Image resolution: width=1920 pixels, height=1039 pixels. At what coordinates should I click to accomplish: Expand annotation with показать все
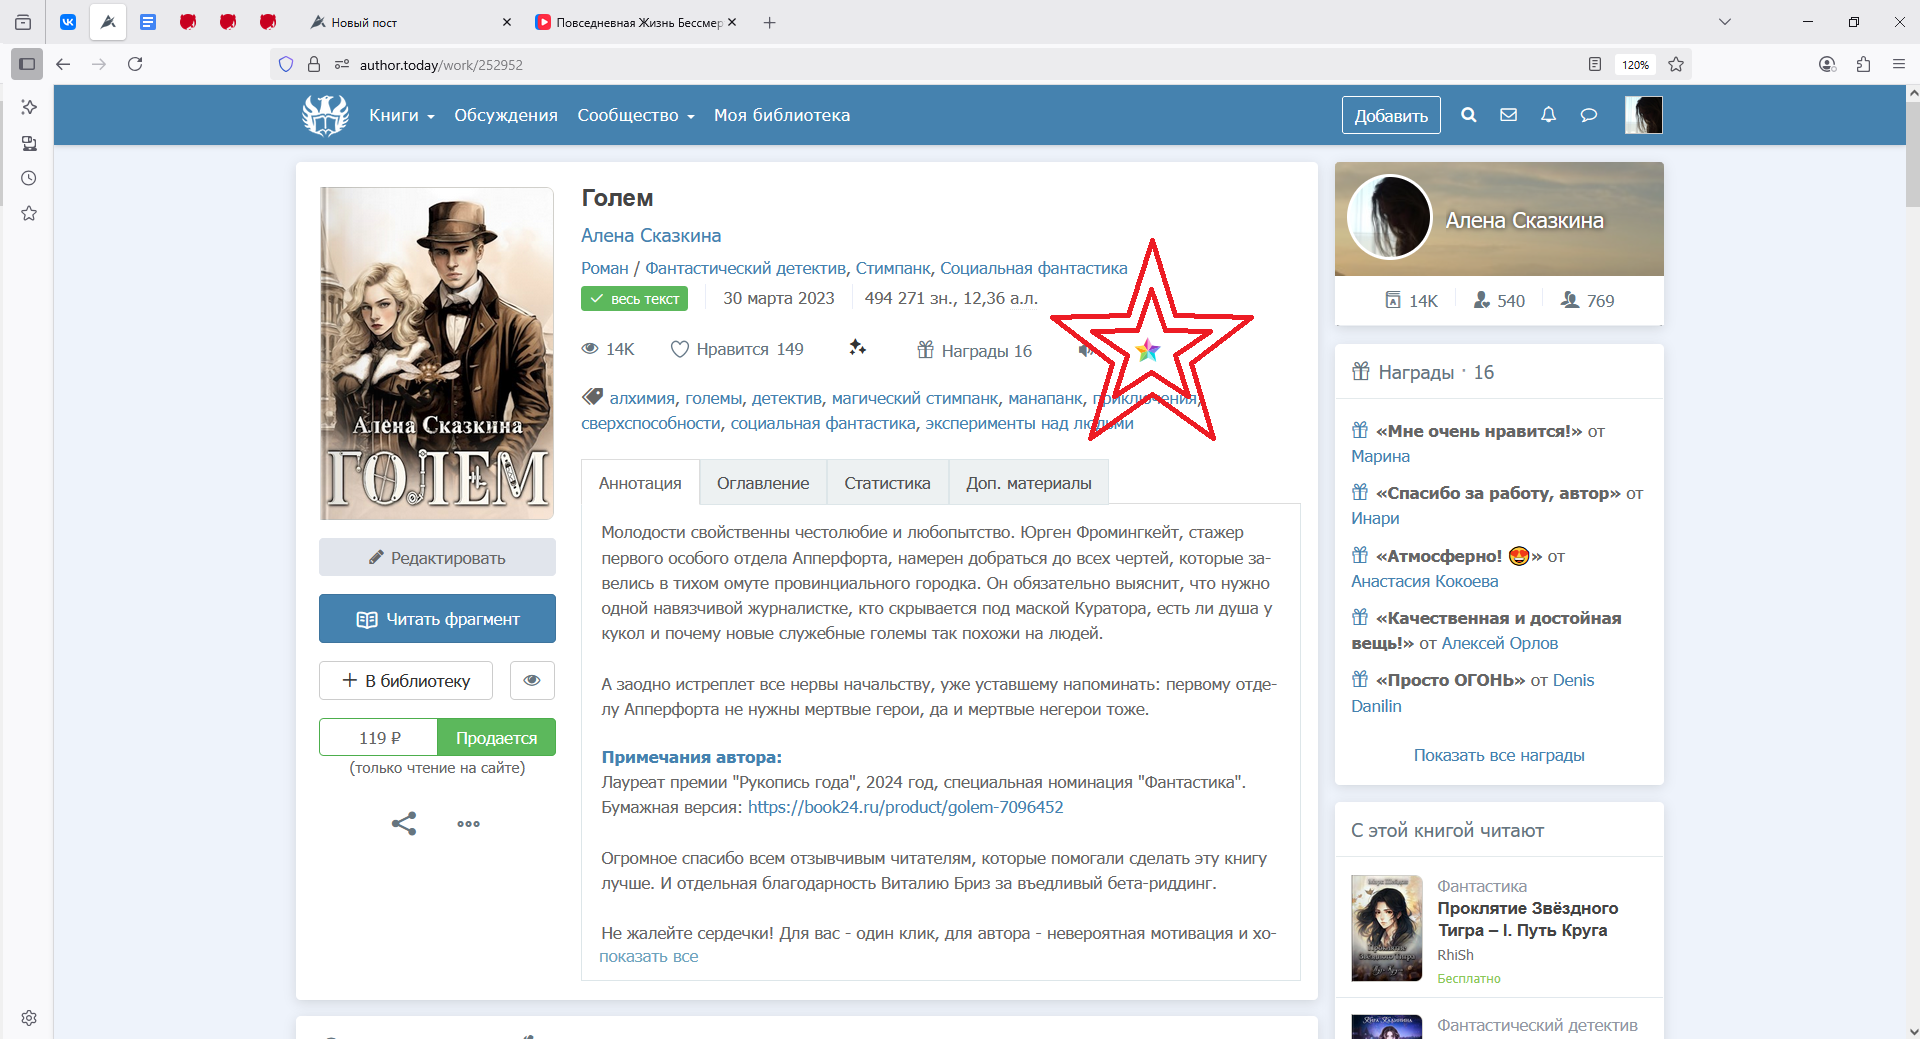click(x=648, y=957)
